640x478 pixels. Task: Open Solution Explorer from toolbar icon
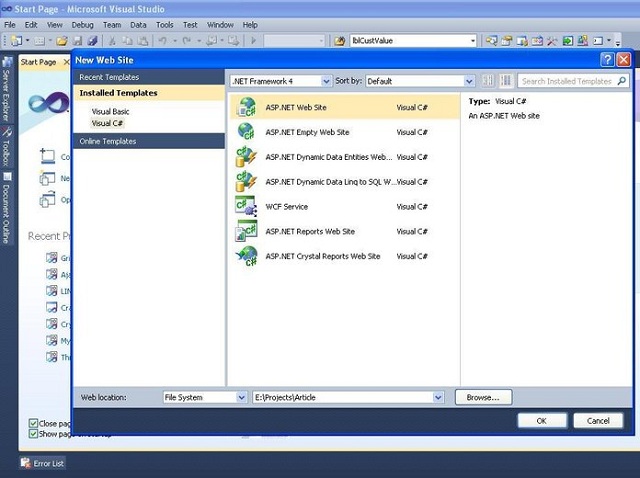[491, 40]
